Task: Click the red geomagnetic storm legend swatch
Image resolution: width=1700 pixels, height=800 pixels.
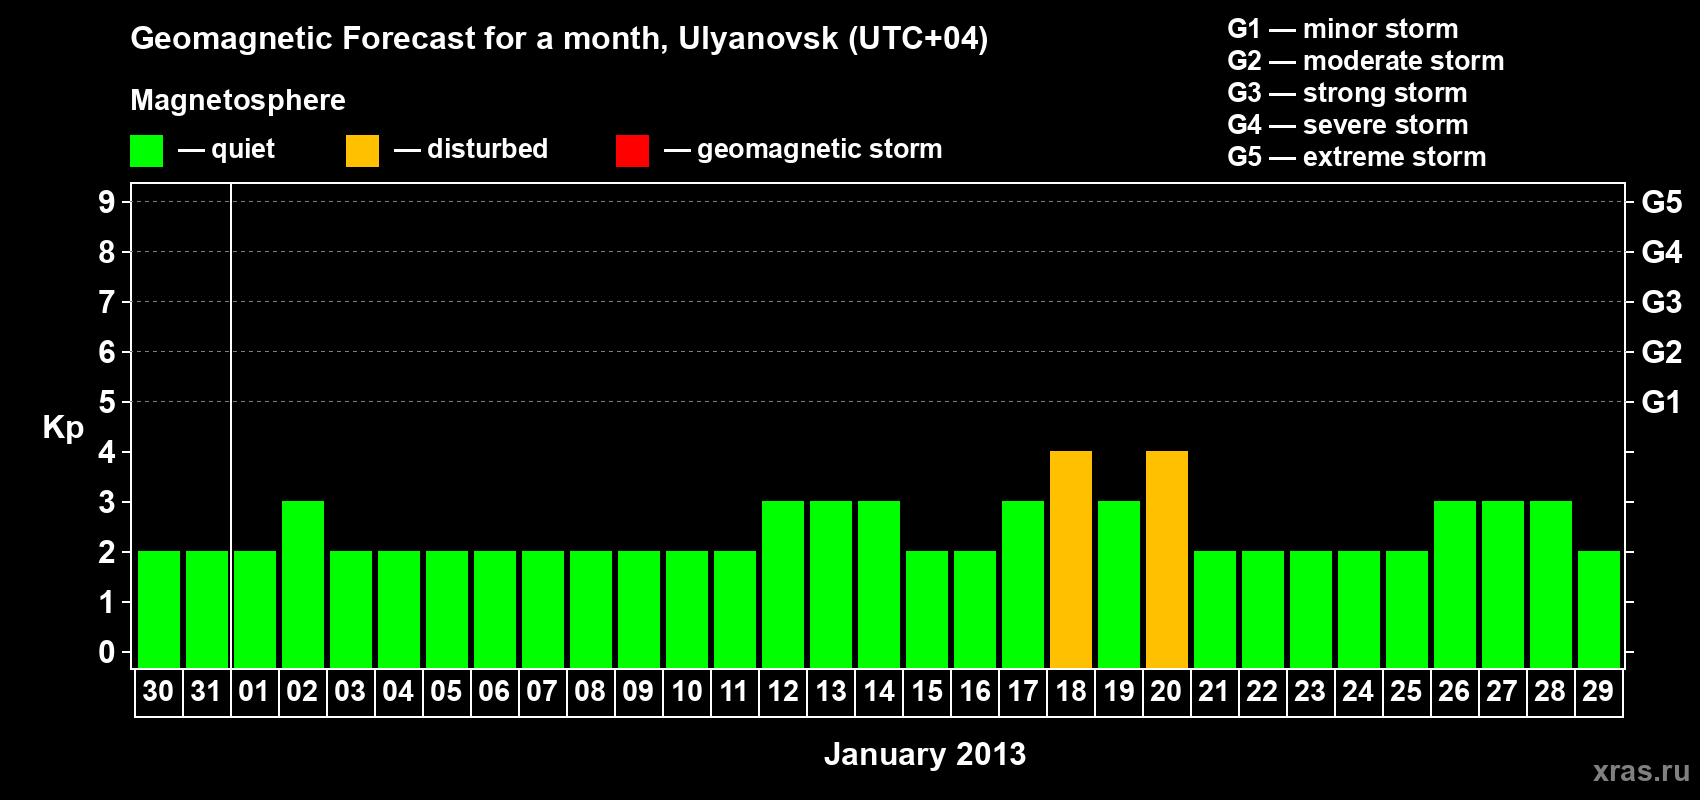Action: tap(632, 151)
